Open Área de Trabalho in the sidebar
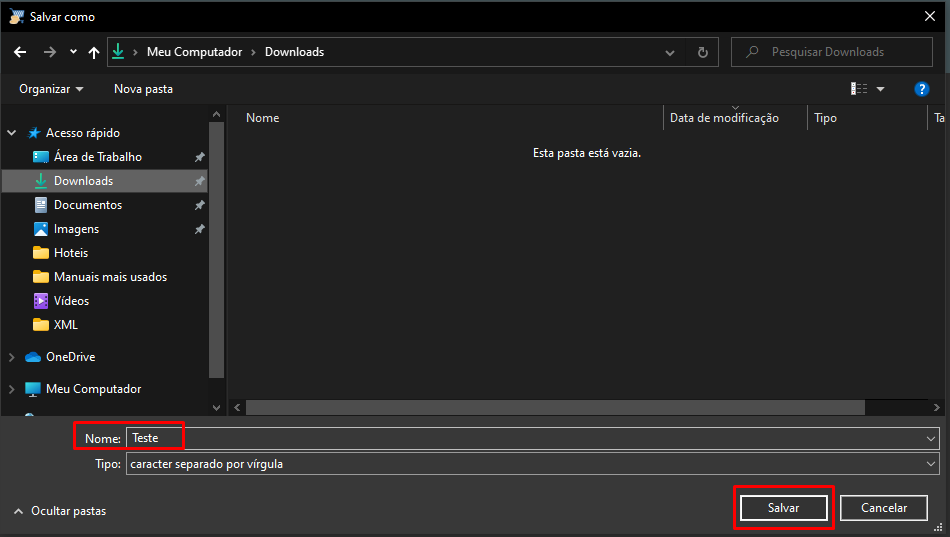Image resolution: width=950 pixels, height=537 pixels. pos(98,157)
